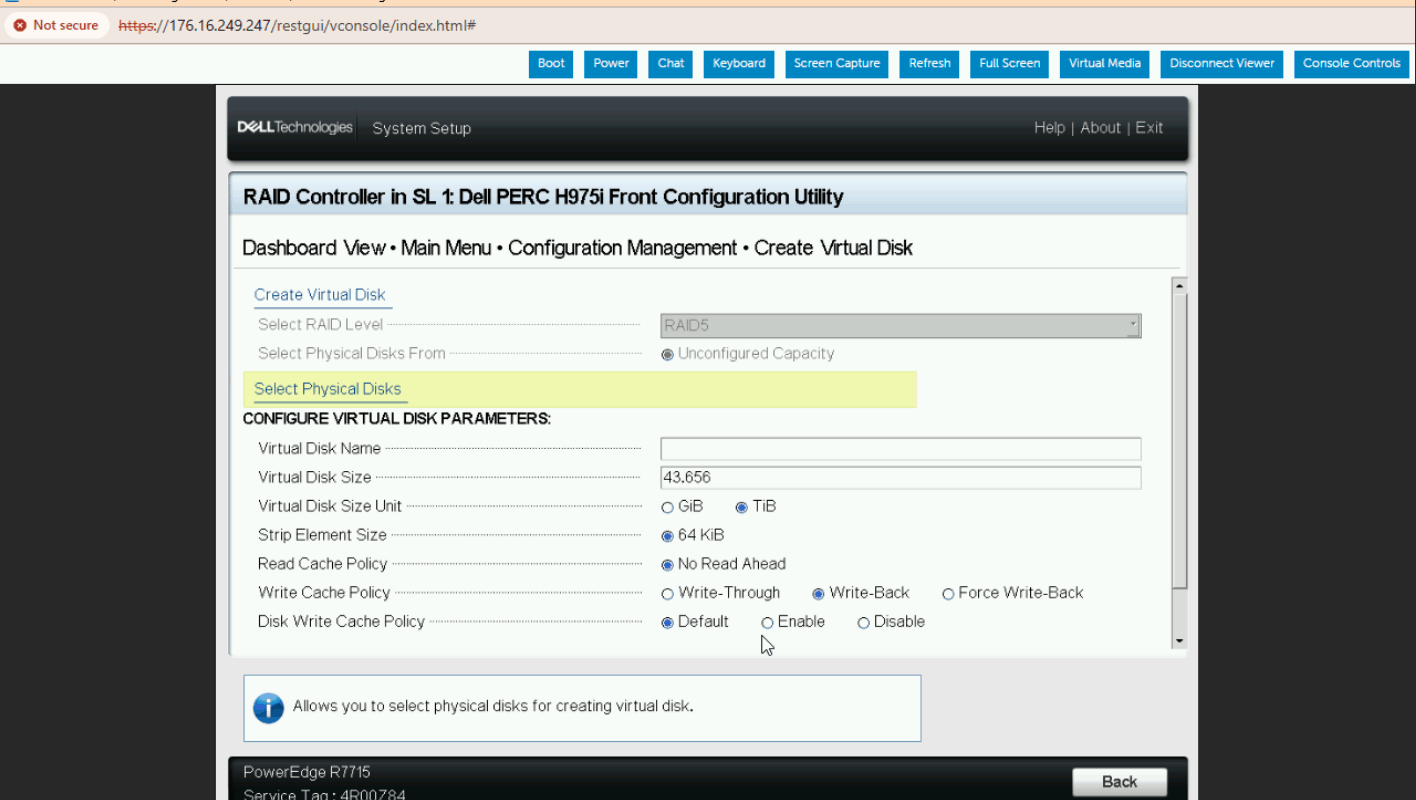The image size is (1416, 800).
Task: Click About in System Setup header
Action: pos(1100,127)
